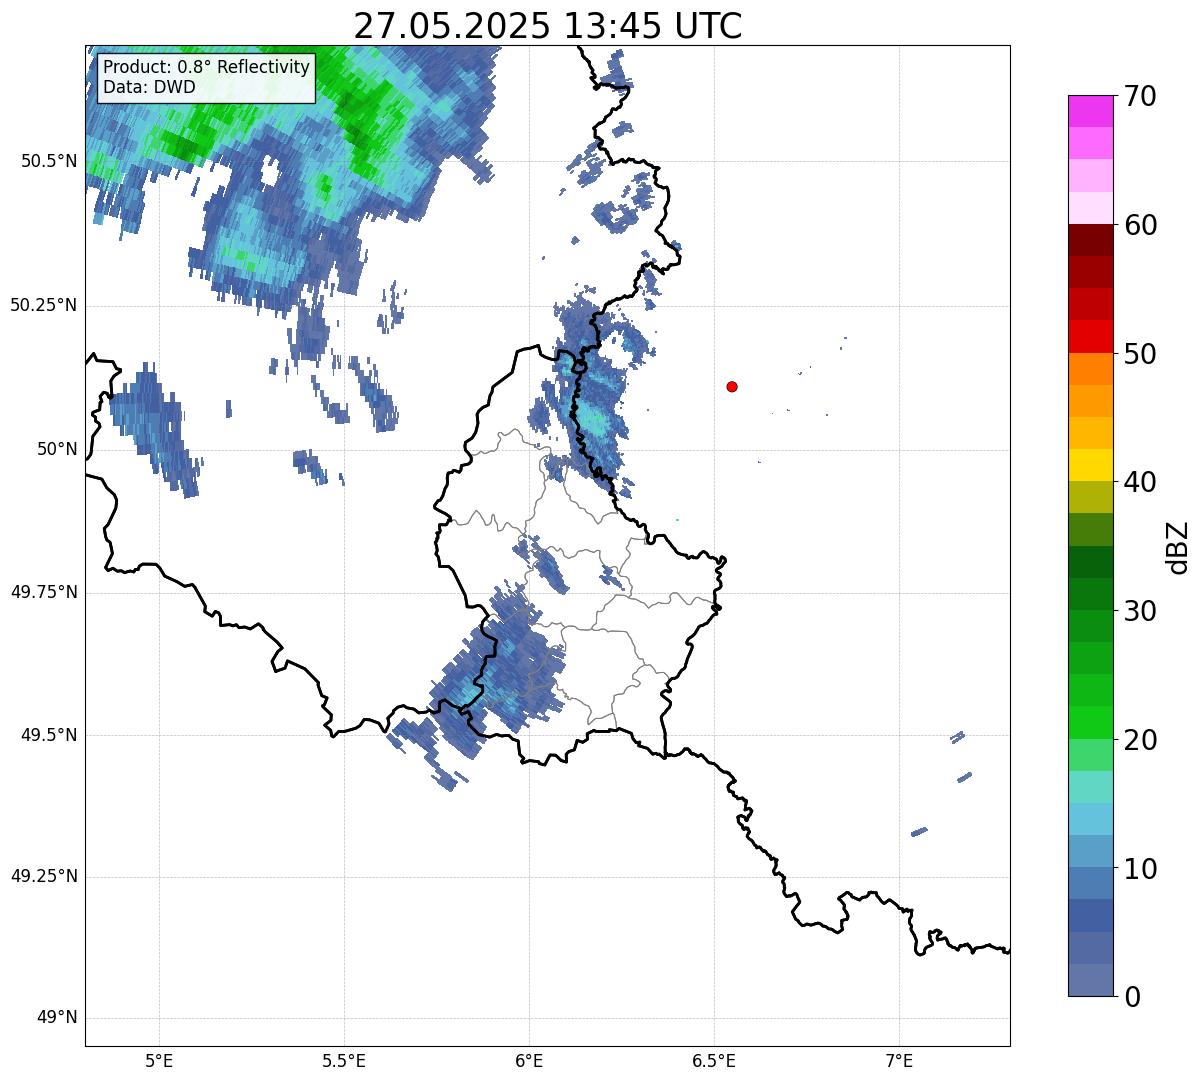Click the colorbar tick label '10'
This screenshot has height=1081, width=1202.
pyautogui.click(x=1140, y=870)
